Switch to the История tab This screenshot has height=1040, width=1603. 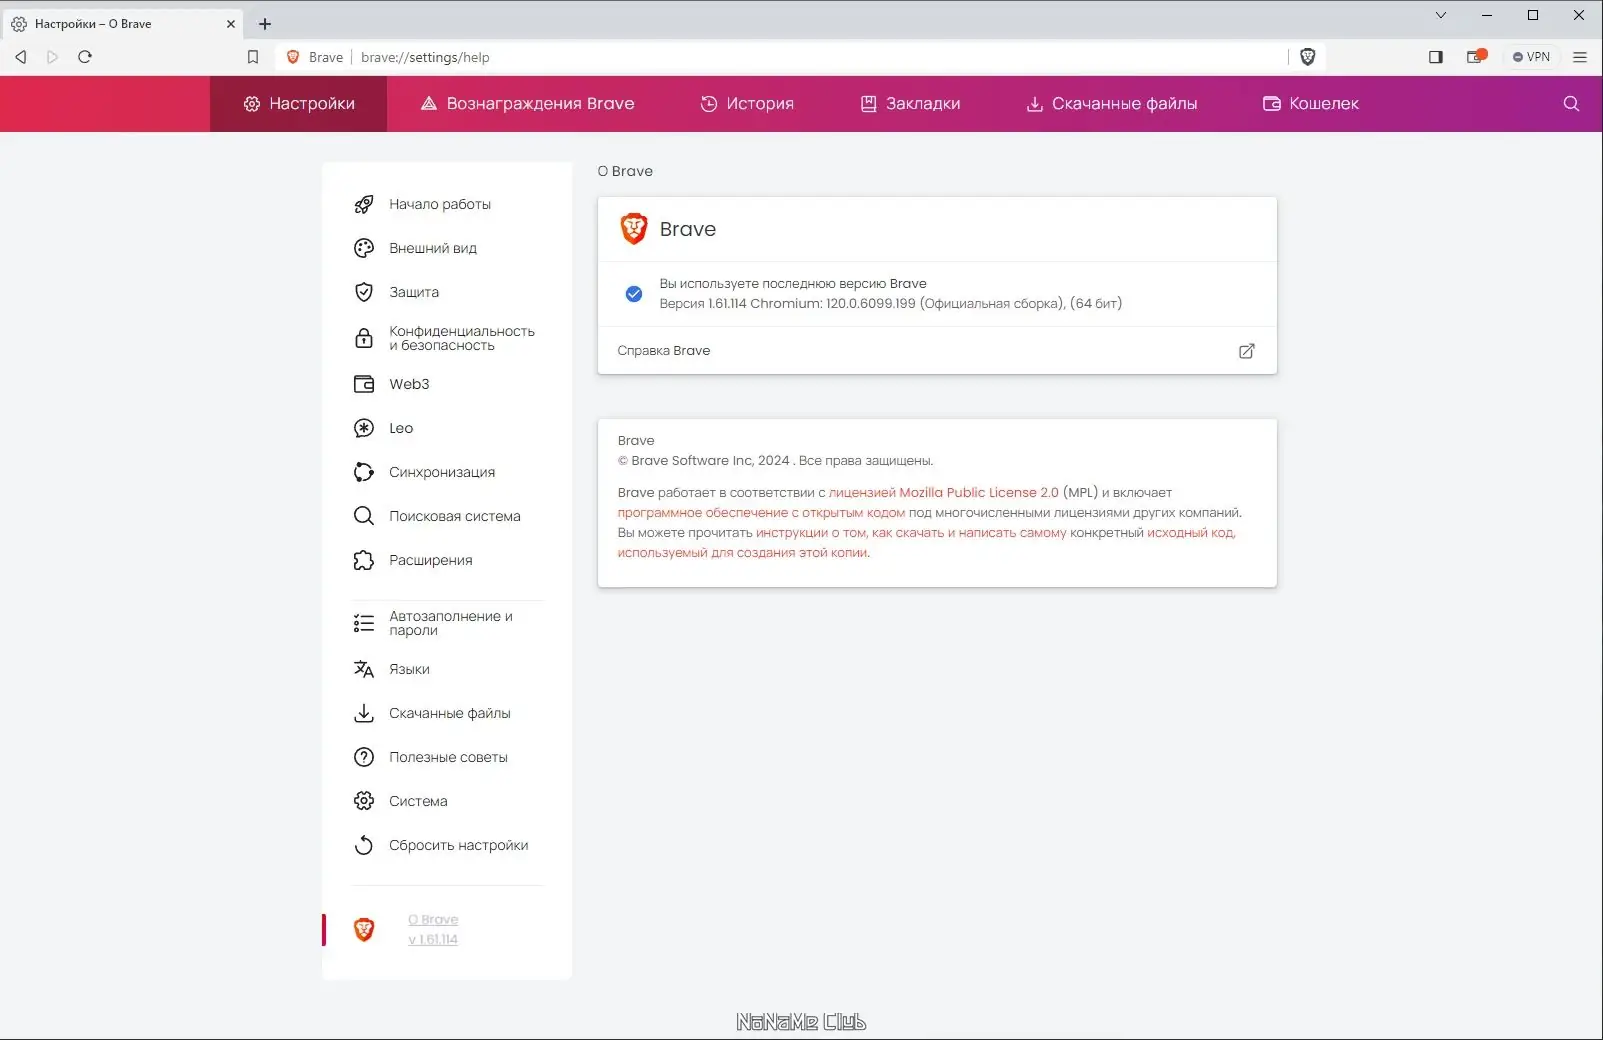[747, 103]
